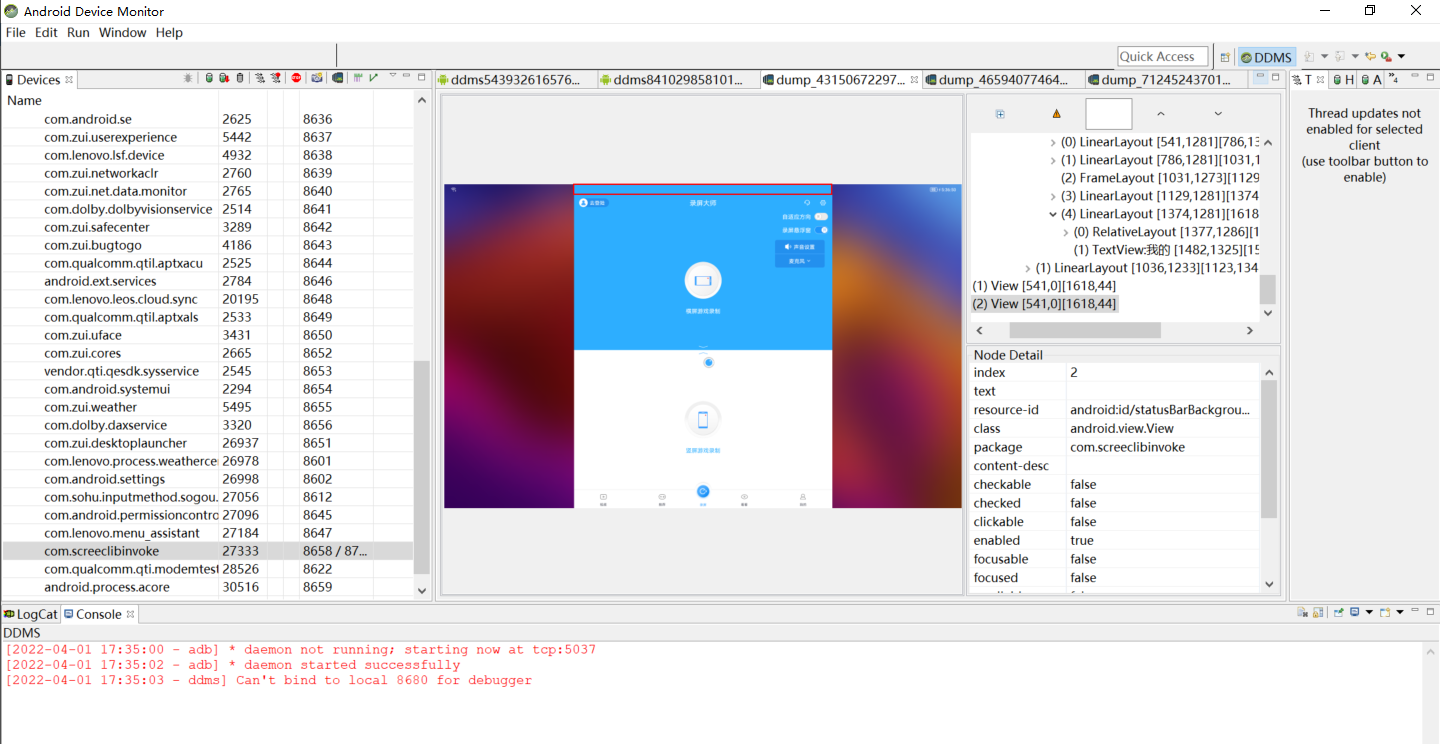Viewport: 1440px width, 744px height.
Task: Open the Allocation (A) tab
Action: (1371, 80)
